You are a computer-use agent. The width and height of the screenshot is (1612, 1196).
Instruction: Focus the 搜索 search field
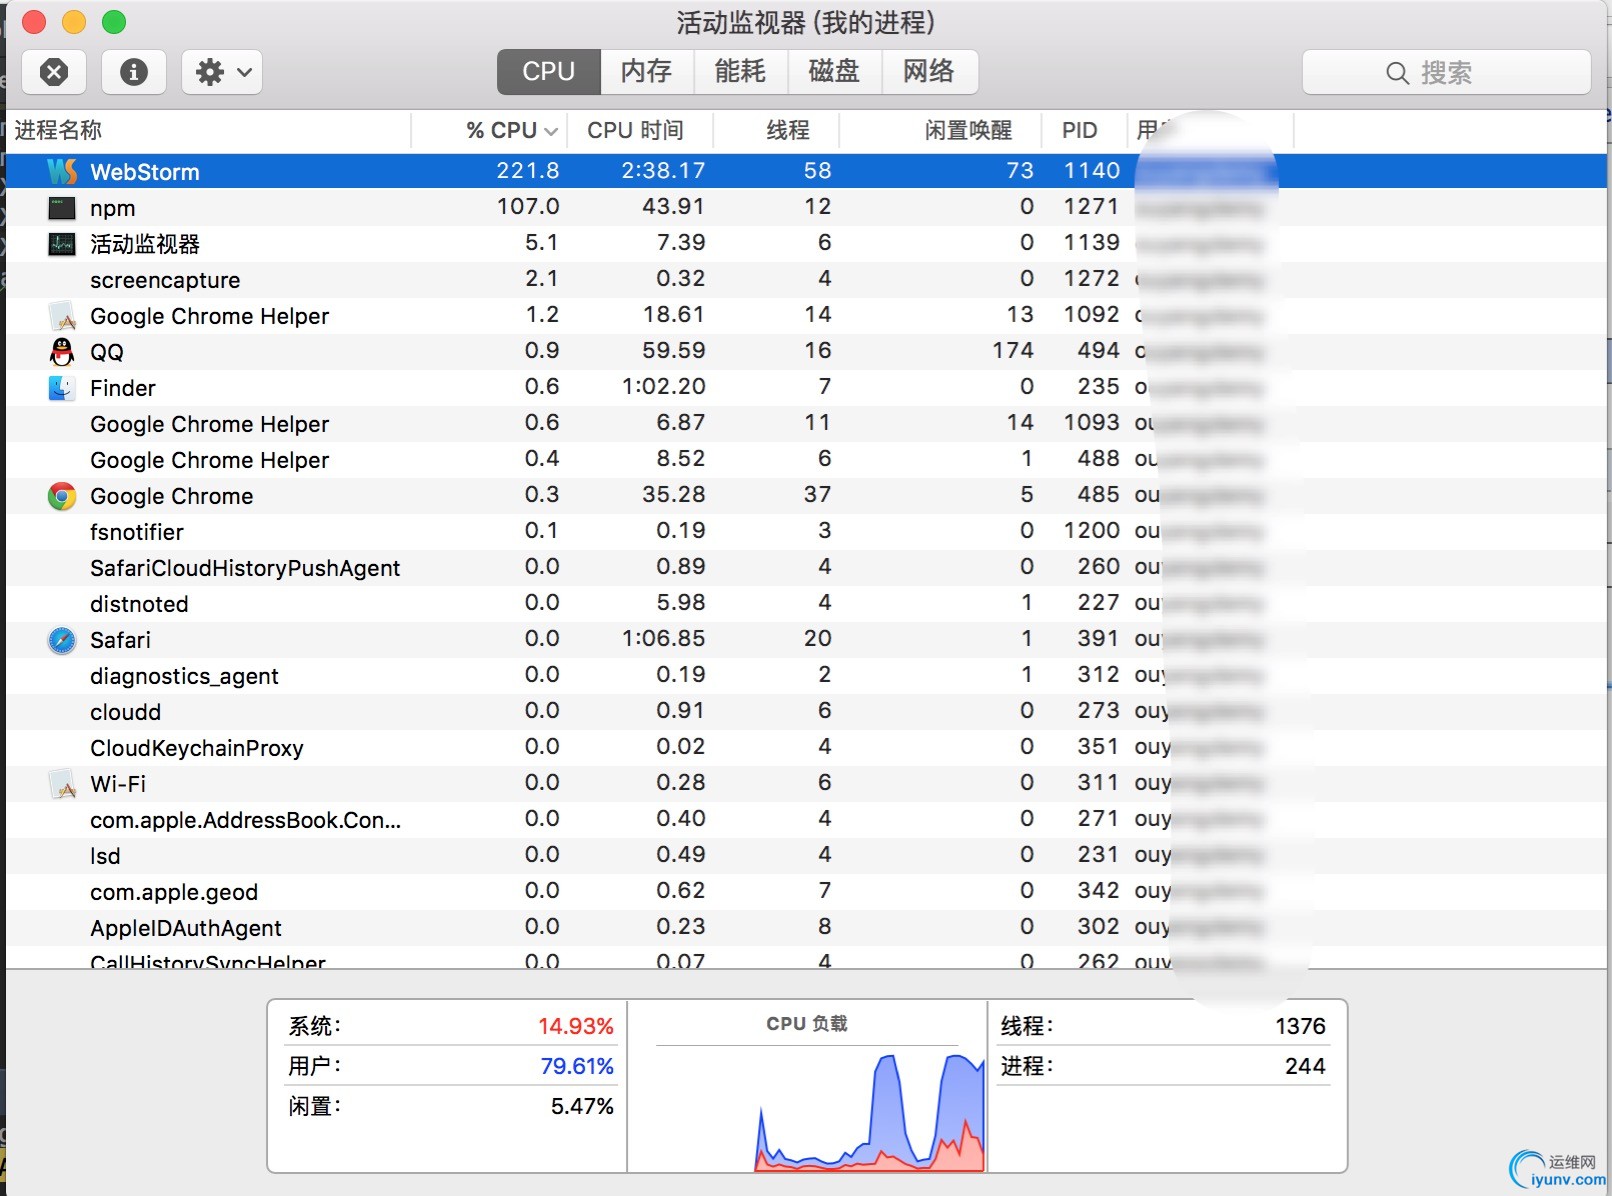click(1446, 72)
